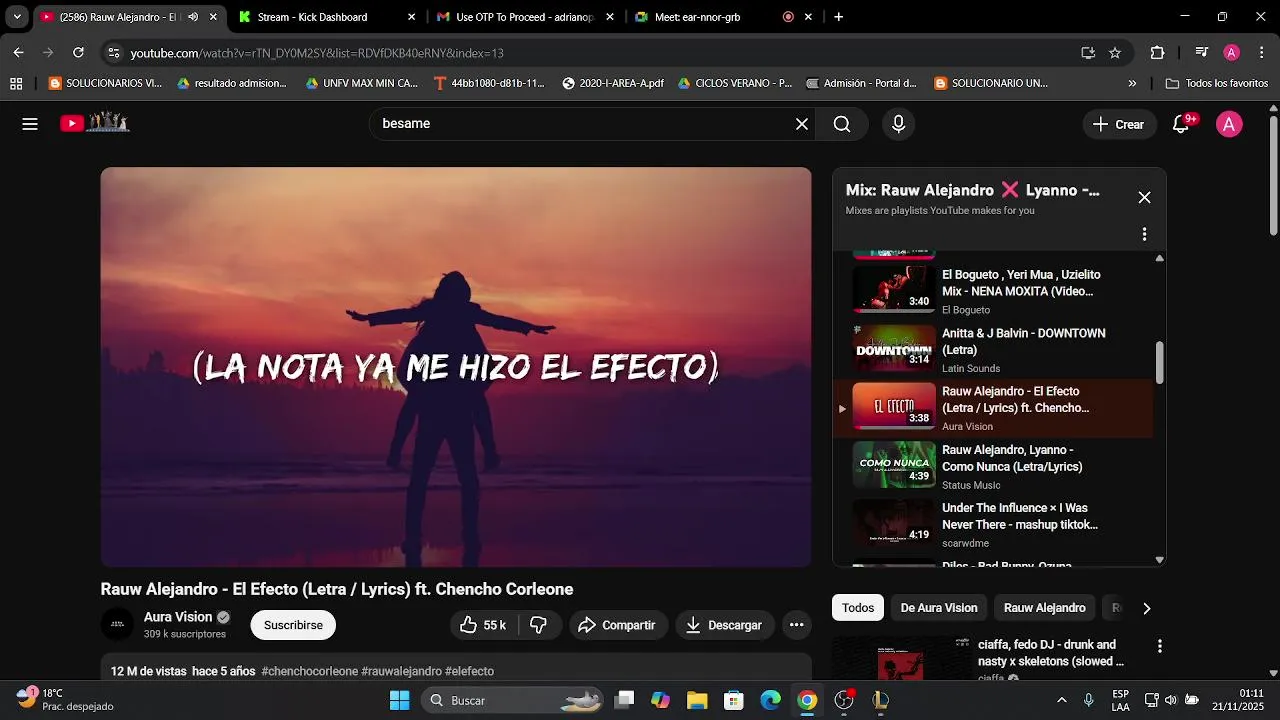Image resolution: width=1280 pixels, height=720 pixels.
Task: Switch to Use OTP To Proceed Gmail tab
Action: [x=524, y=17]
